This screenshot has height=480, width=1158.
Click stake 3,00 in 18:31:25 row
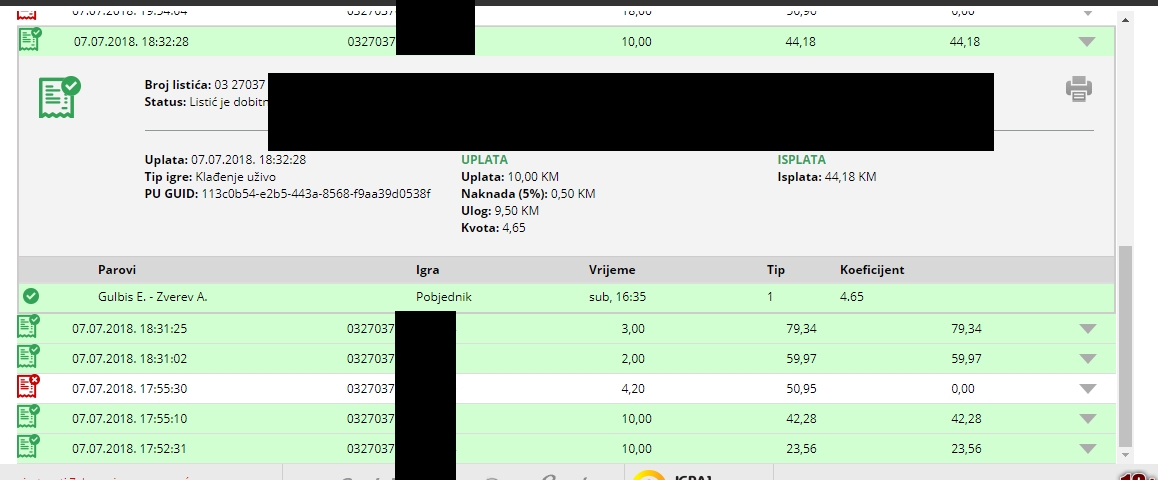pos(633,329)
